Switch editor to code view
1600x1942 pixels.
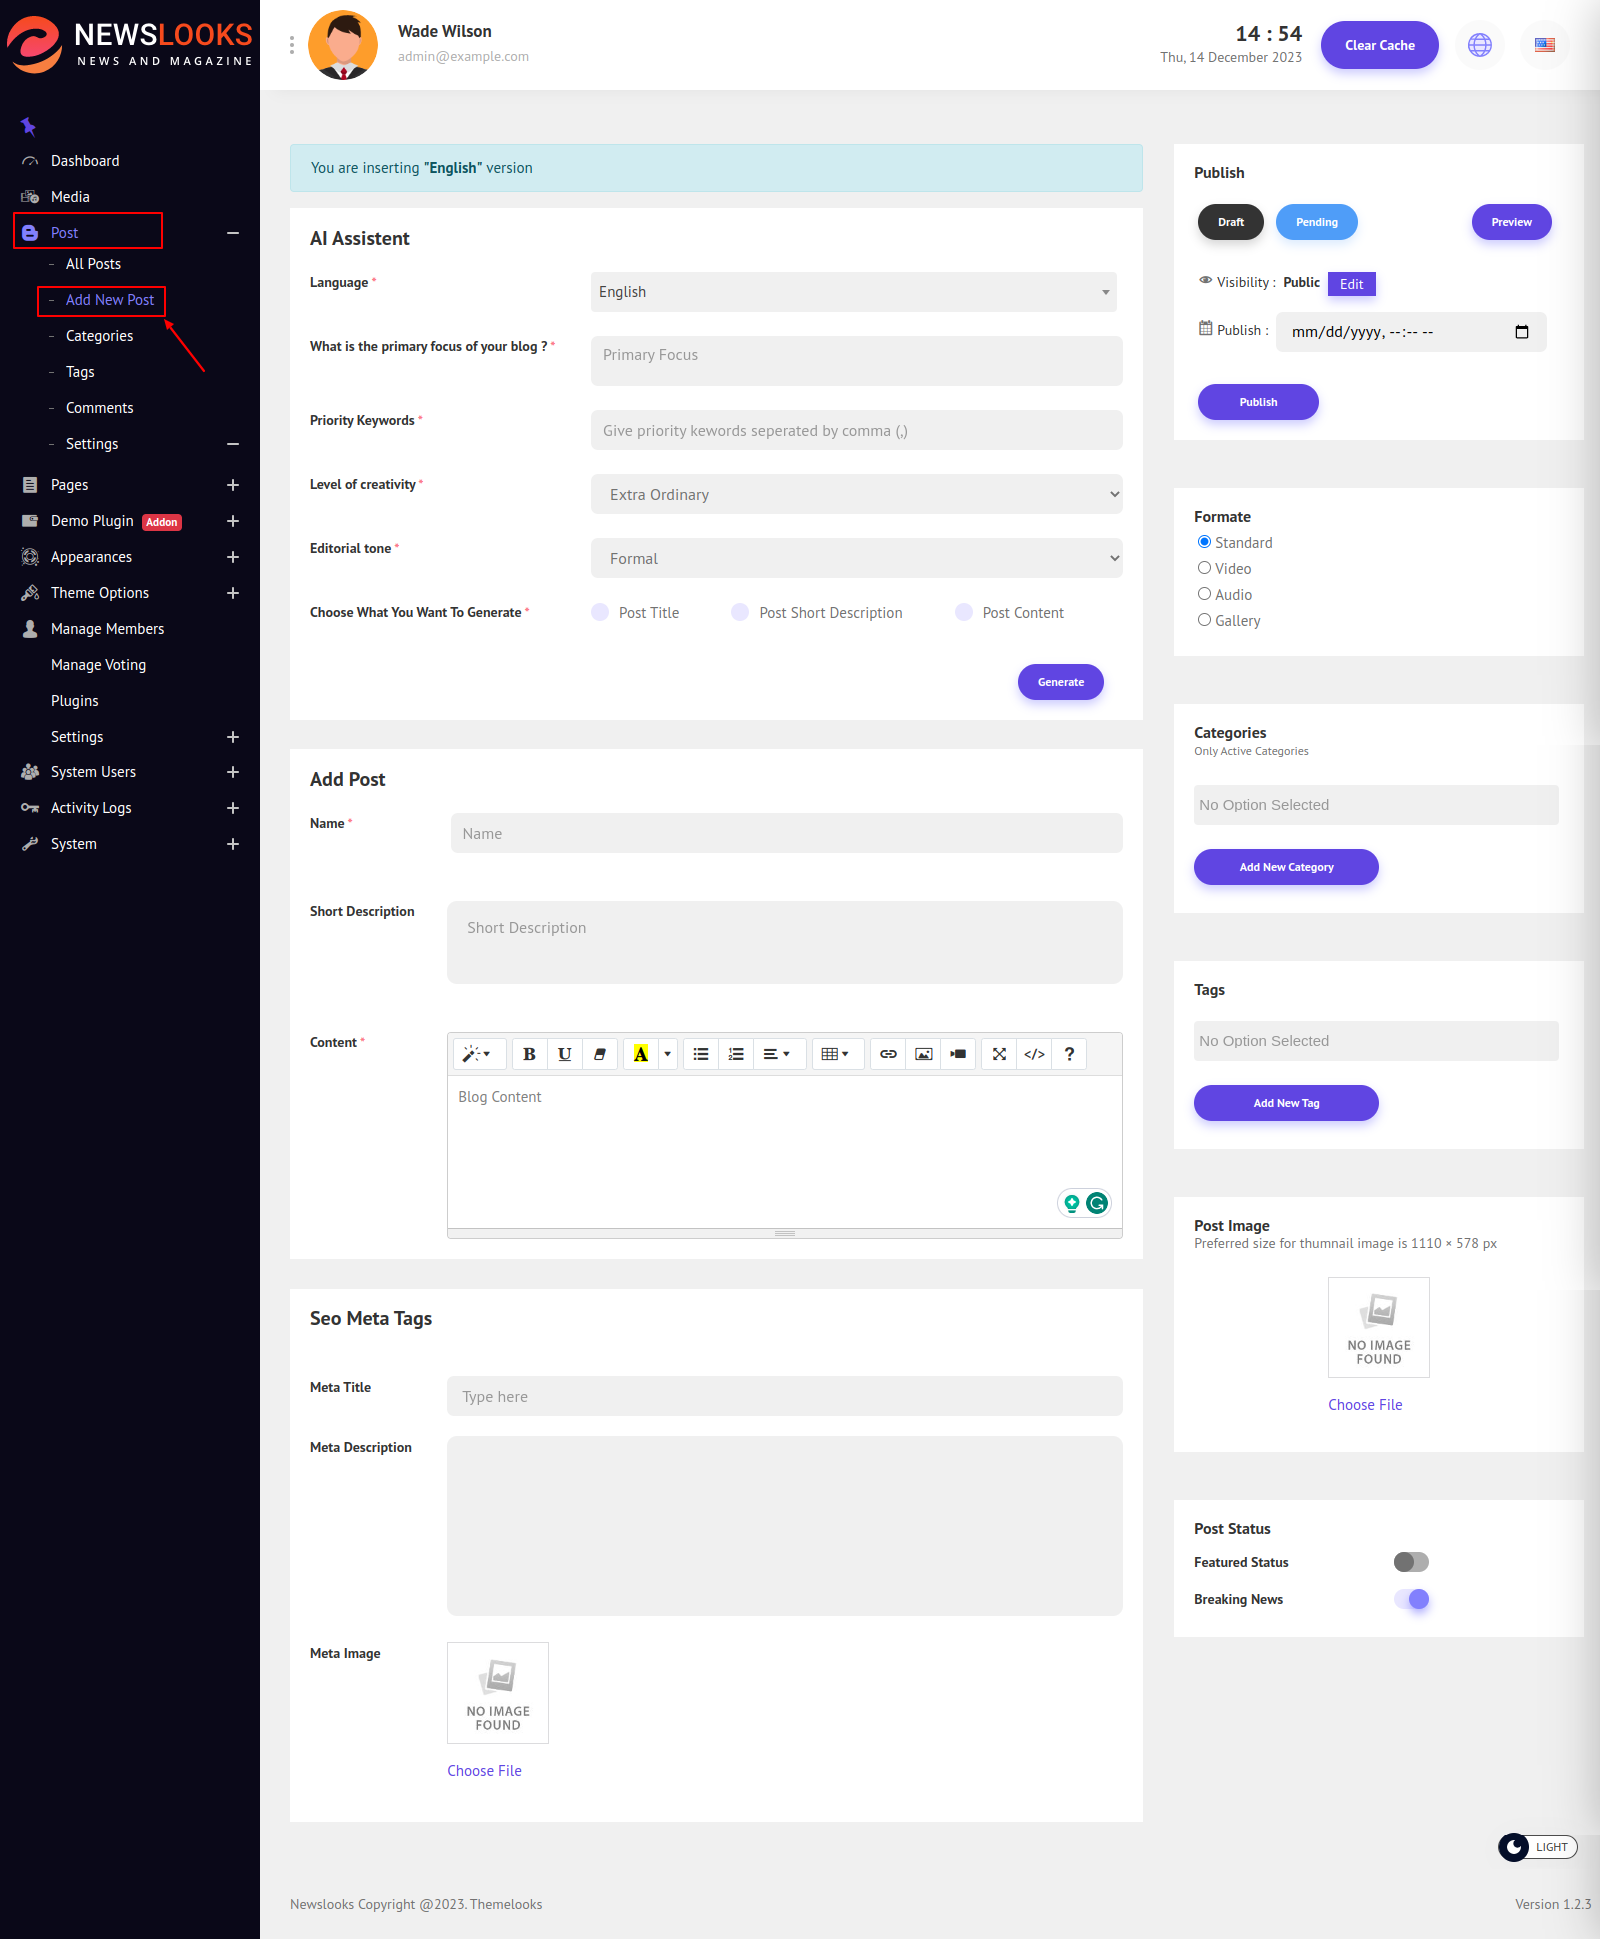coord(1034,1054)
